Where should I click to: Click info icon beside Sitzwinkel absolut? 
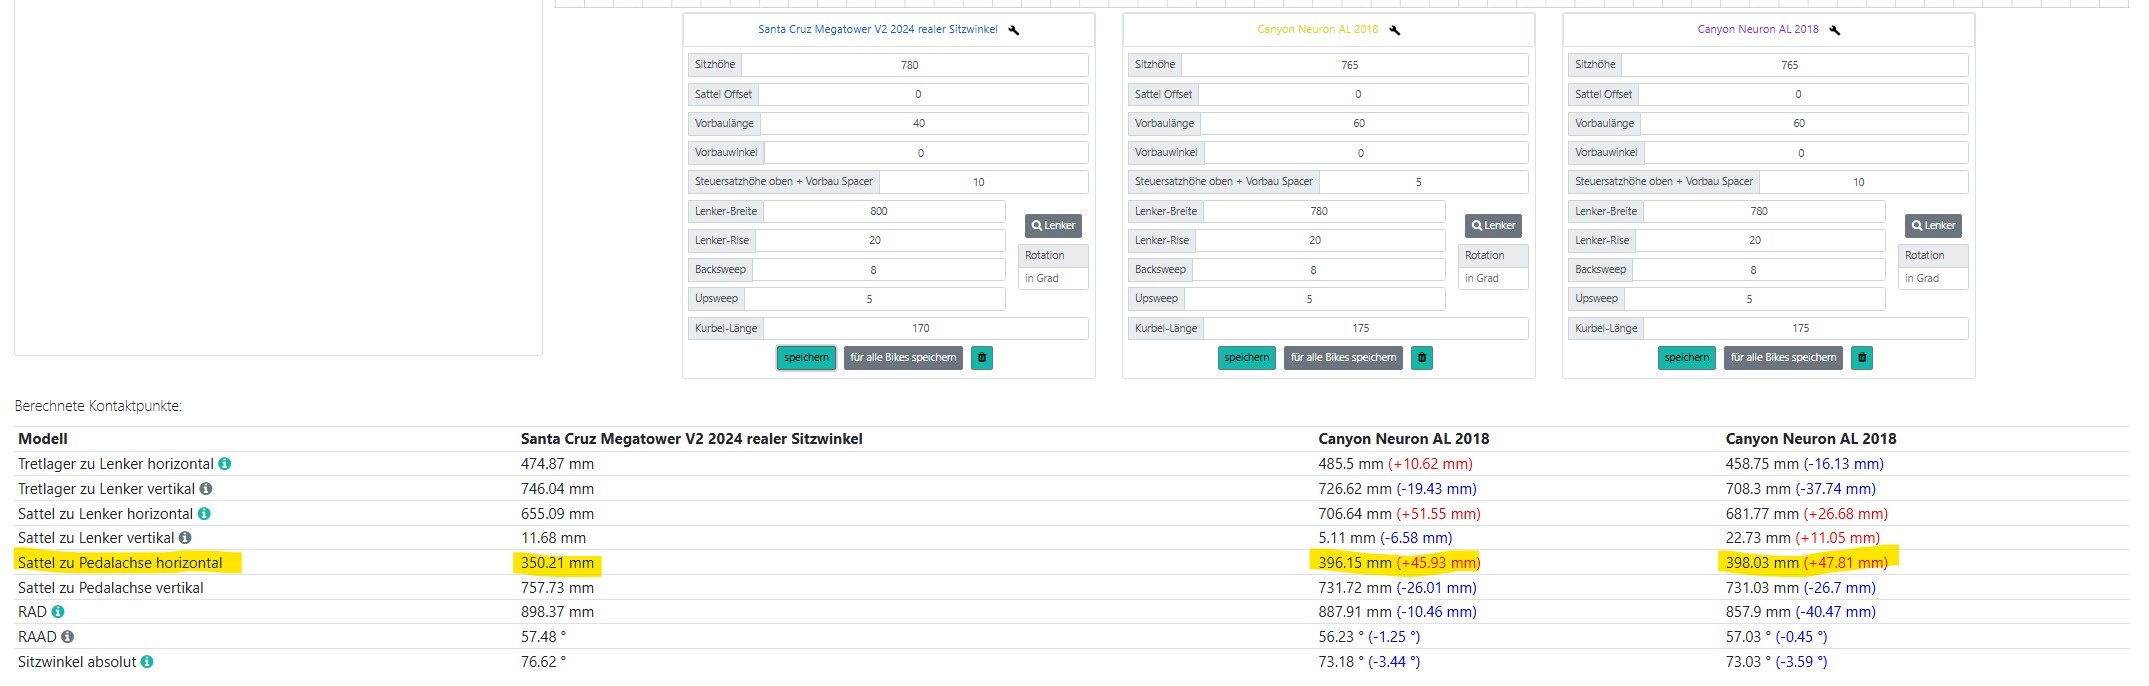click(147, 662)
